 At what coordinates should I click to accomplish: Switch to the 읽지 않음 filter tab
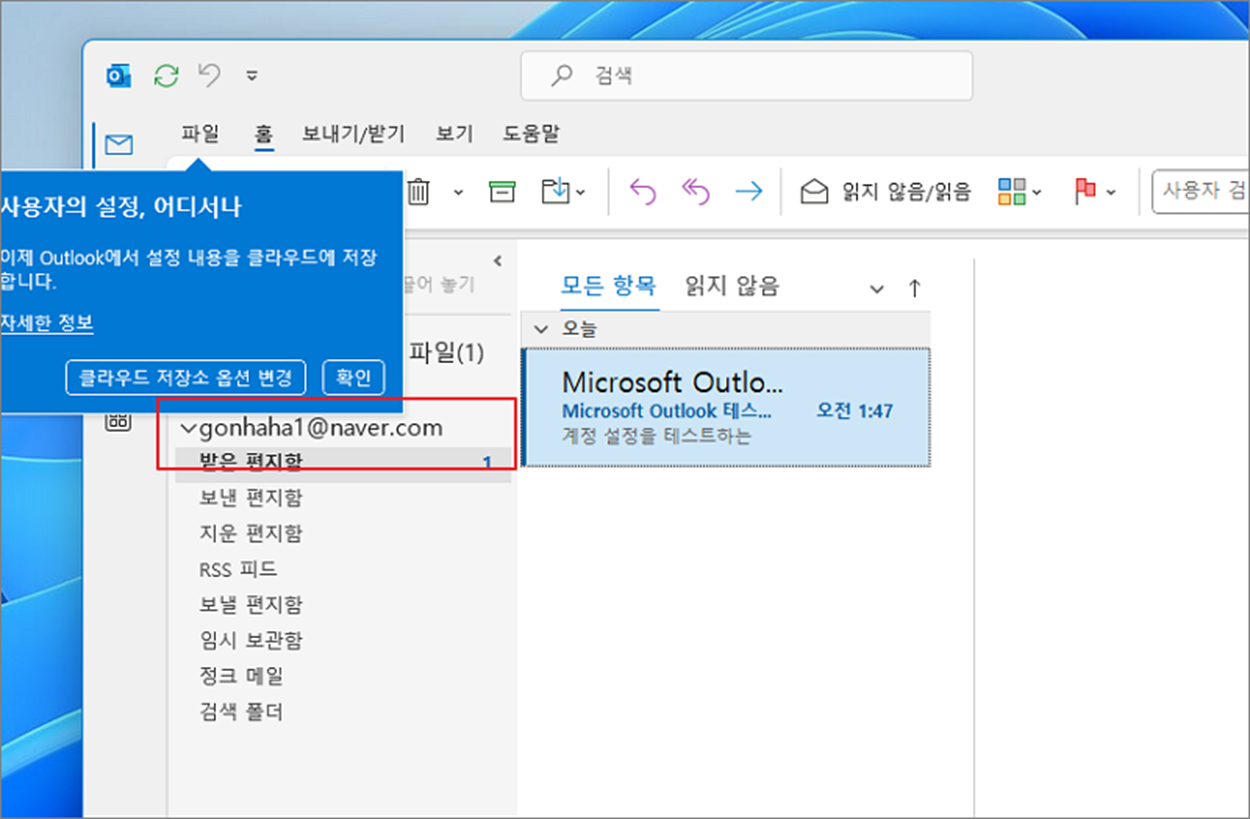732,286
